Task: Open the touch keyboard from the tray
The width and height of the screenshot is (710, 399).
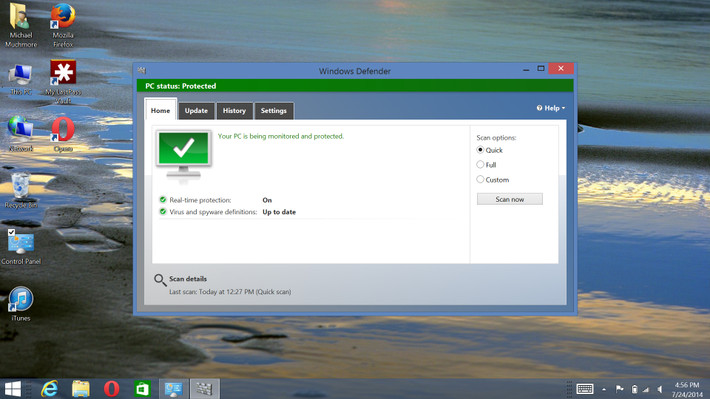Action: [x=585, y=389]
